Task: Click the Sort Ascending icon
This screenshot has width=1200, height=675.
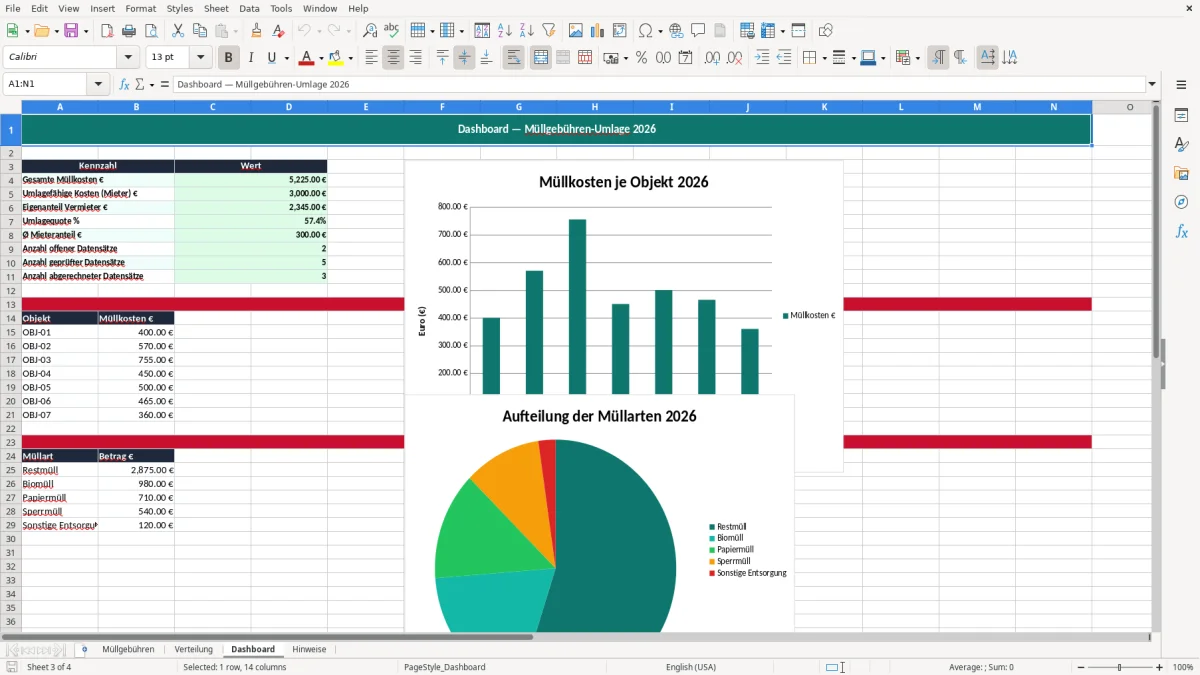Action: [505, 31]
